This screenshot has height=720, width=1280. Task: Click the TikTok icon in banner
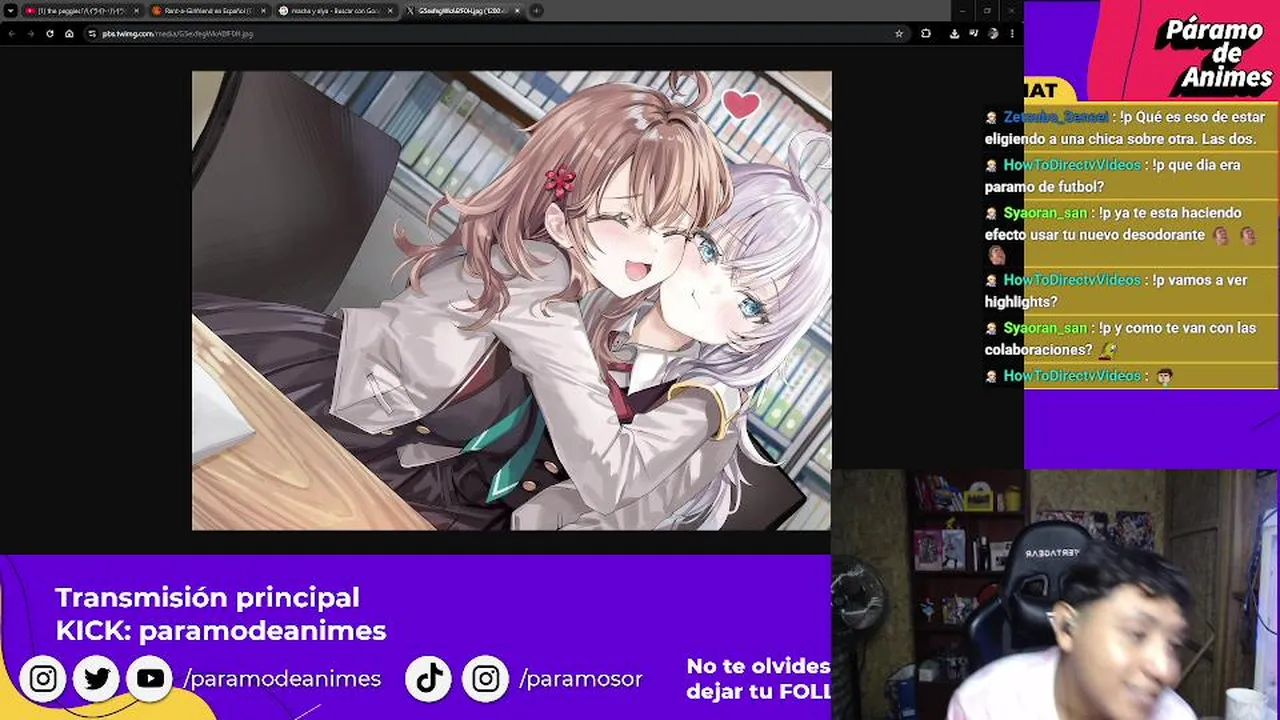tap(429, 679)
